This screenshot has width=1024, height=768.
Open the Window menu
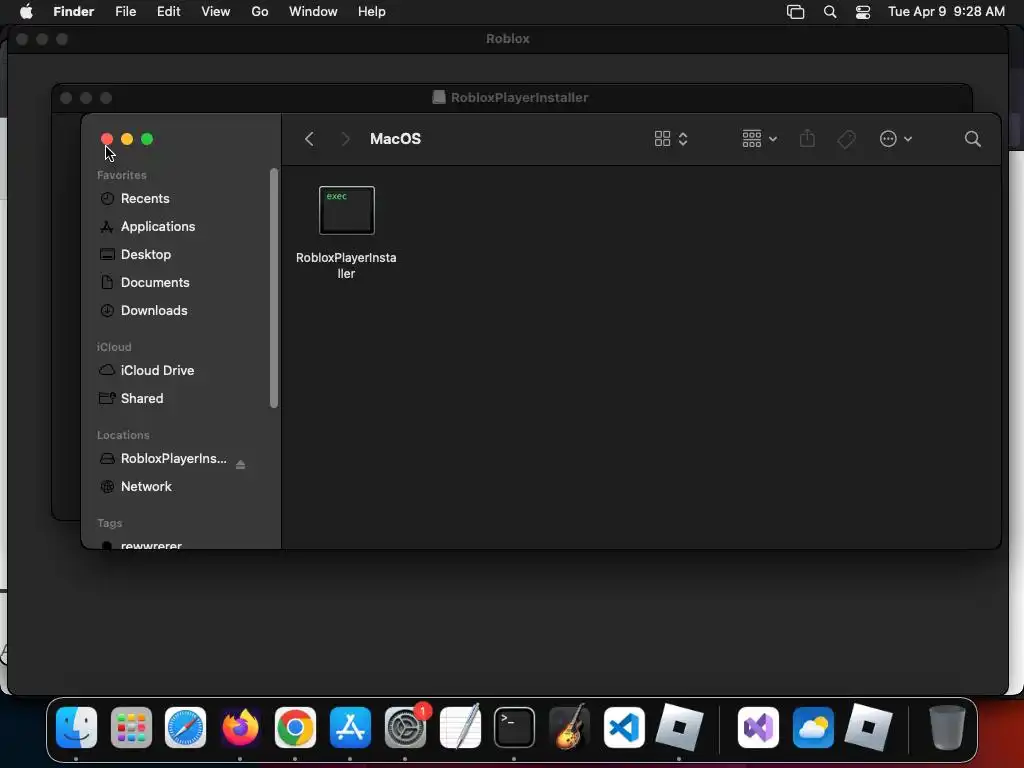tap(313, 11)
